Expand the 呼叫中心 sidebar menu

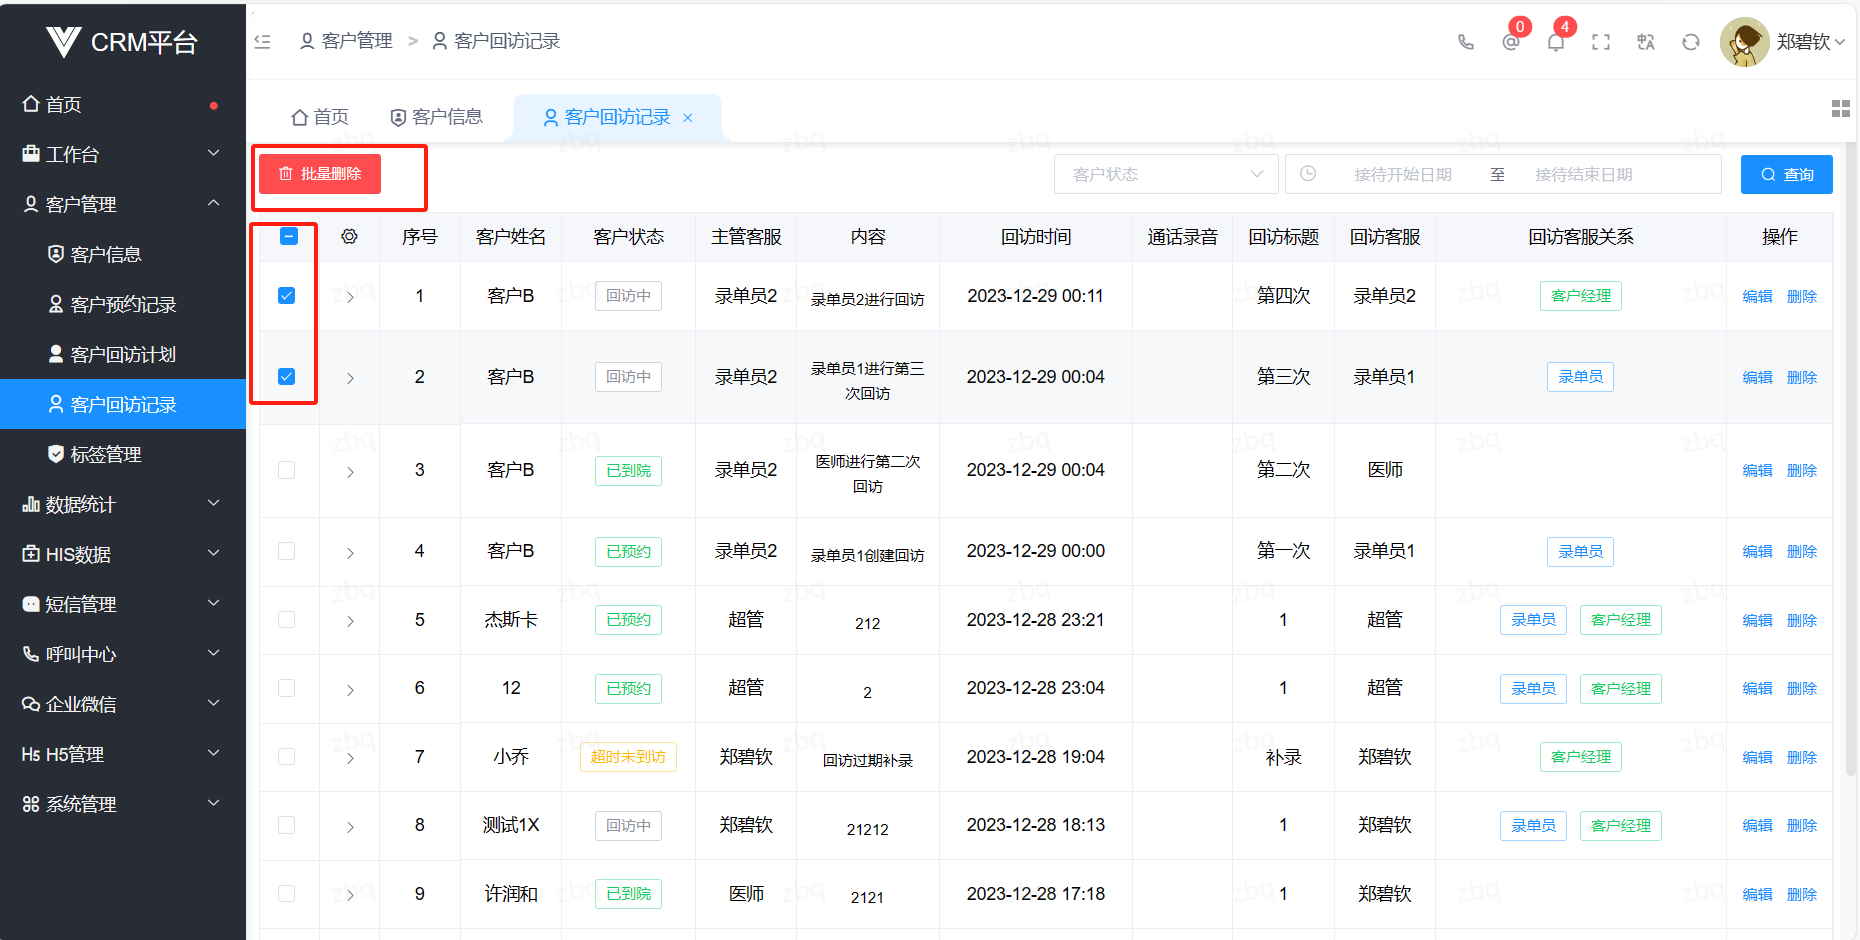pos(123,654)
